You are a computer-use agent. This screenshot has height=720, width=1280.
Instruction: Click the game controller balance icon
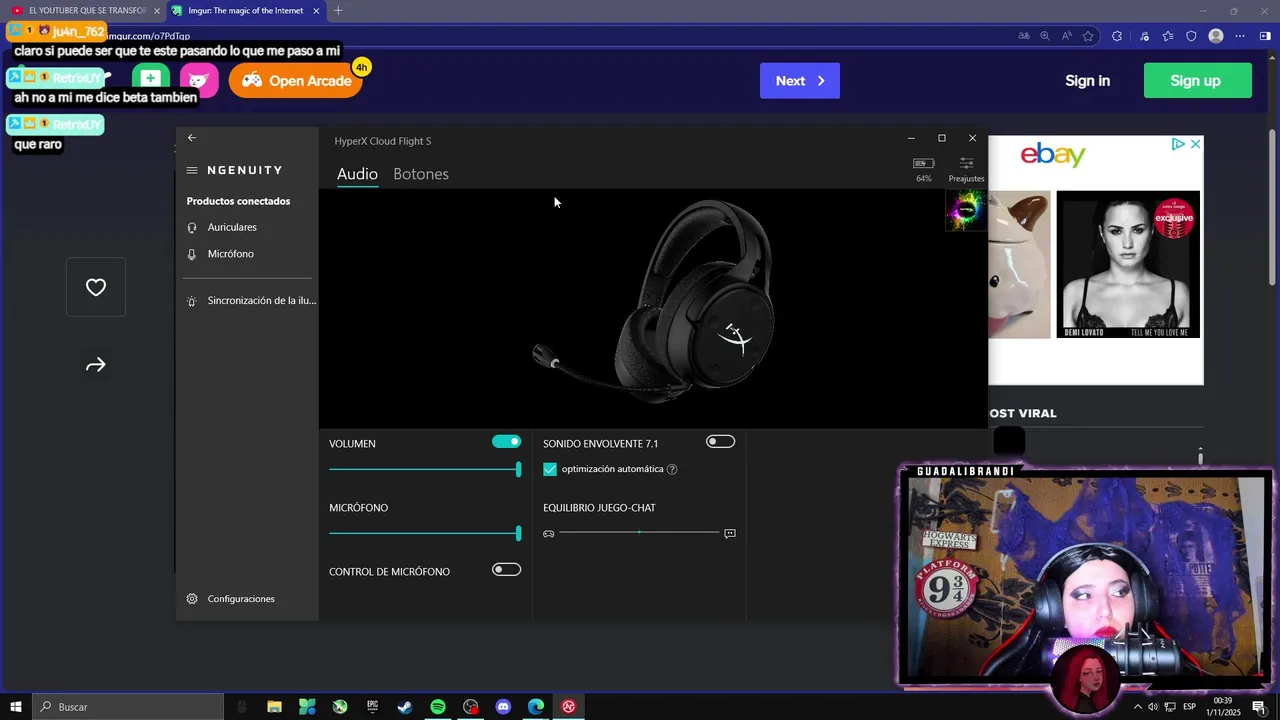(548, 534)
